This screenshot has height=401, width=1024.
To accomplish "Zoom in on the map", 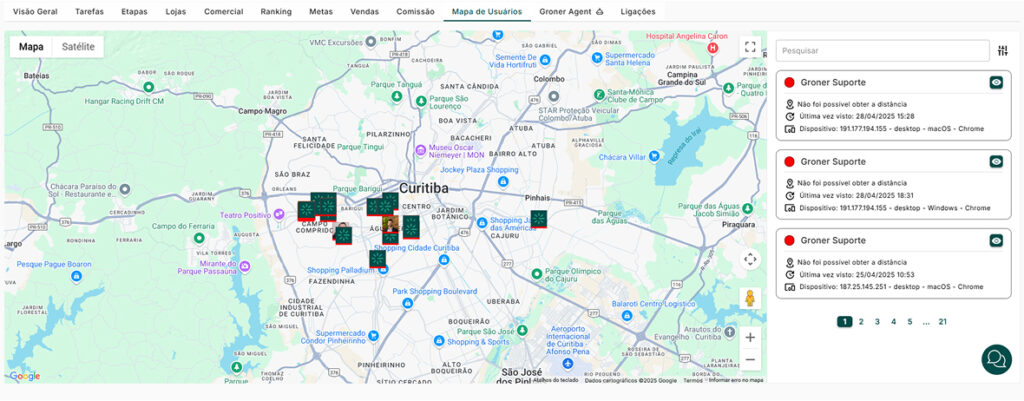I will coord(750,337).
